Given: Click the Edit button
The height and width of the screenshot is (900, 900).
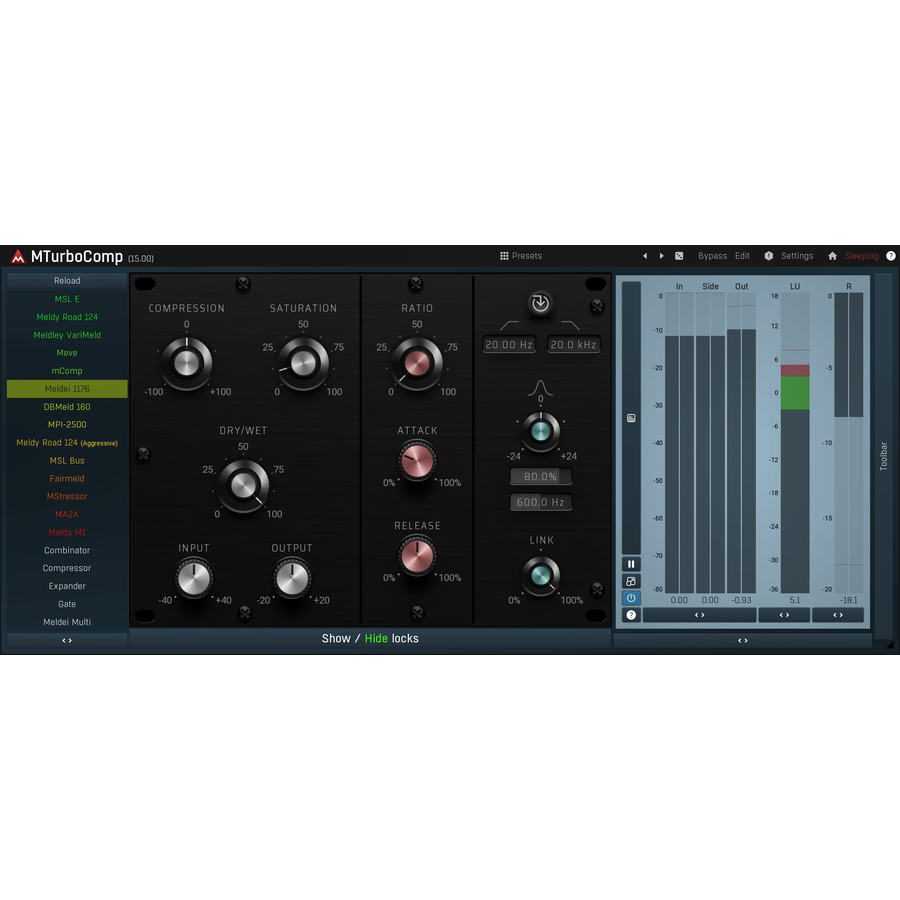Looking at the screenshot, I should 742,256.
